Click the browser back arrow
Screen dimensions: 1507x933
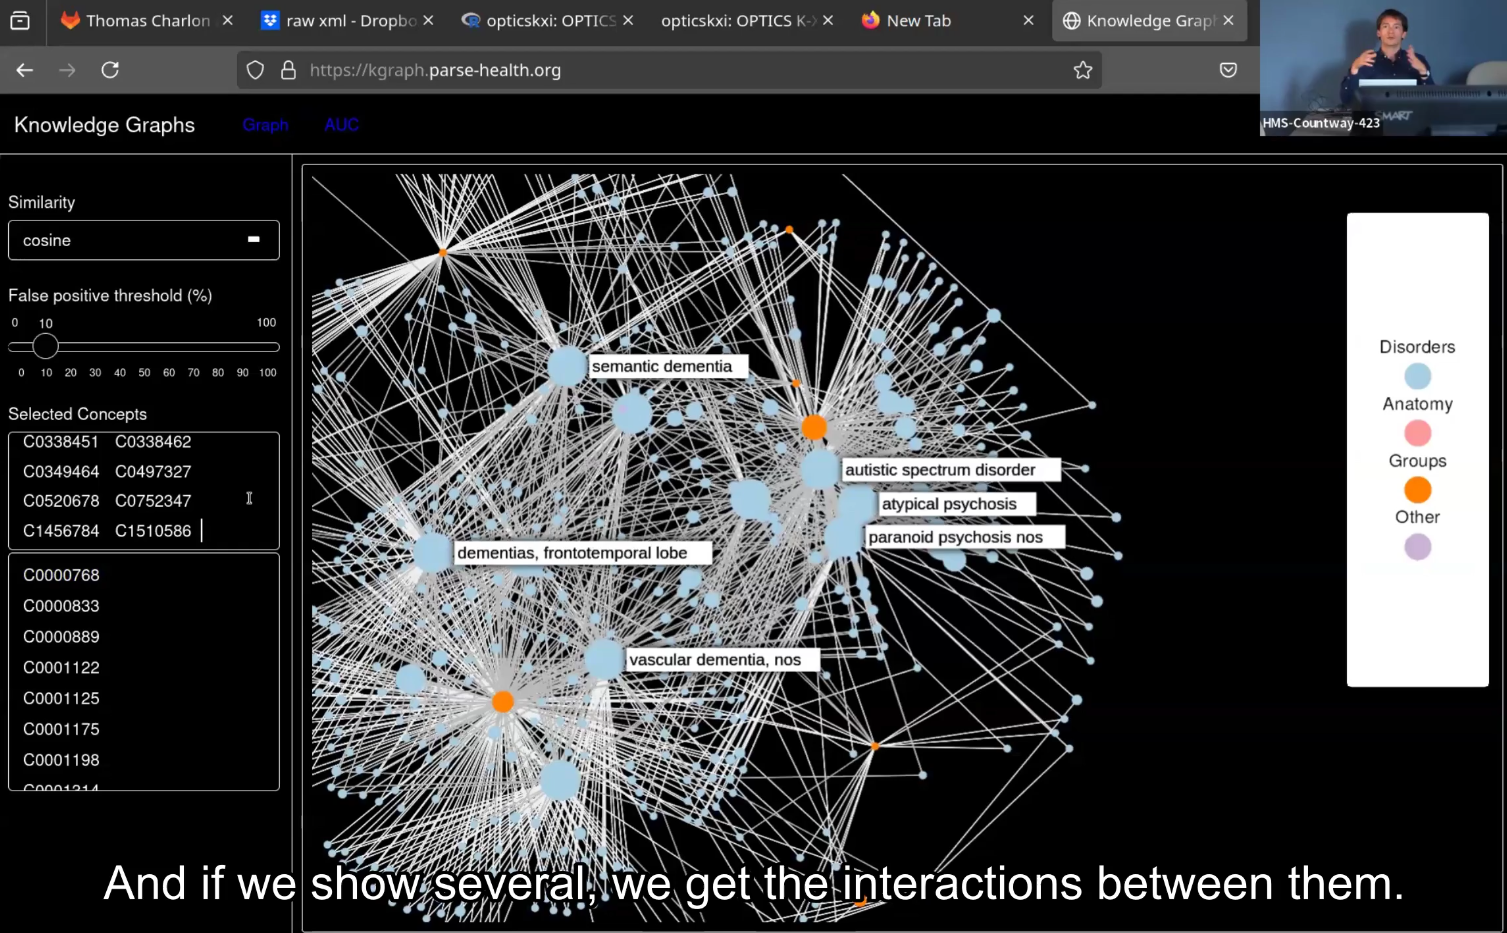25,70
